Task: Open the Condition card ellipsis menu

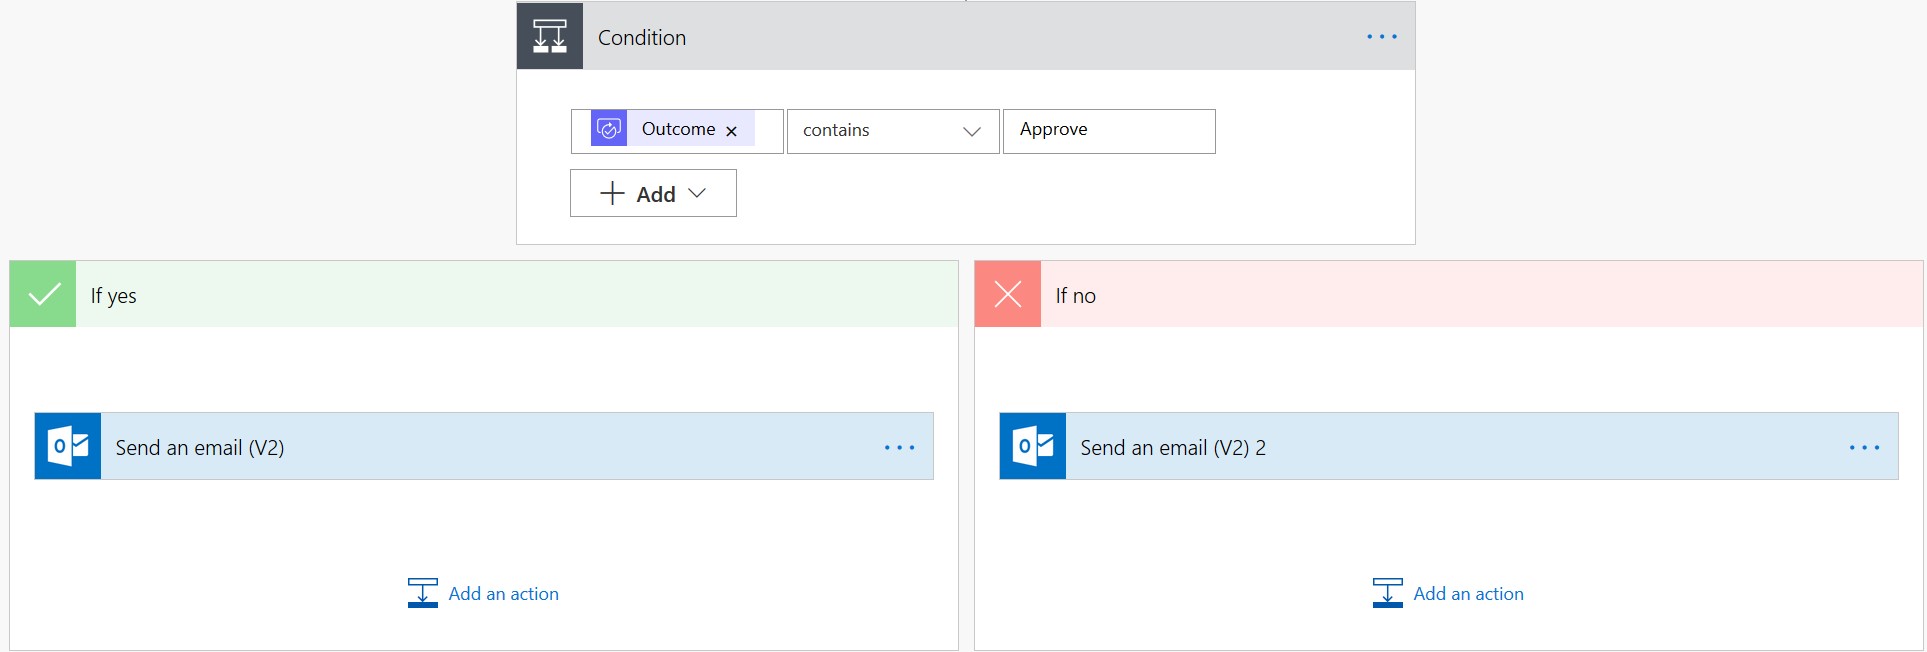Action: click(1381, 37)
